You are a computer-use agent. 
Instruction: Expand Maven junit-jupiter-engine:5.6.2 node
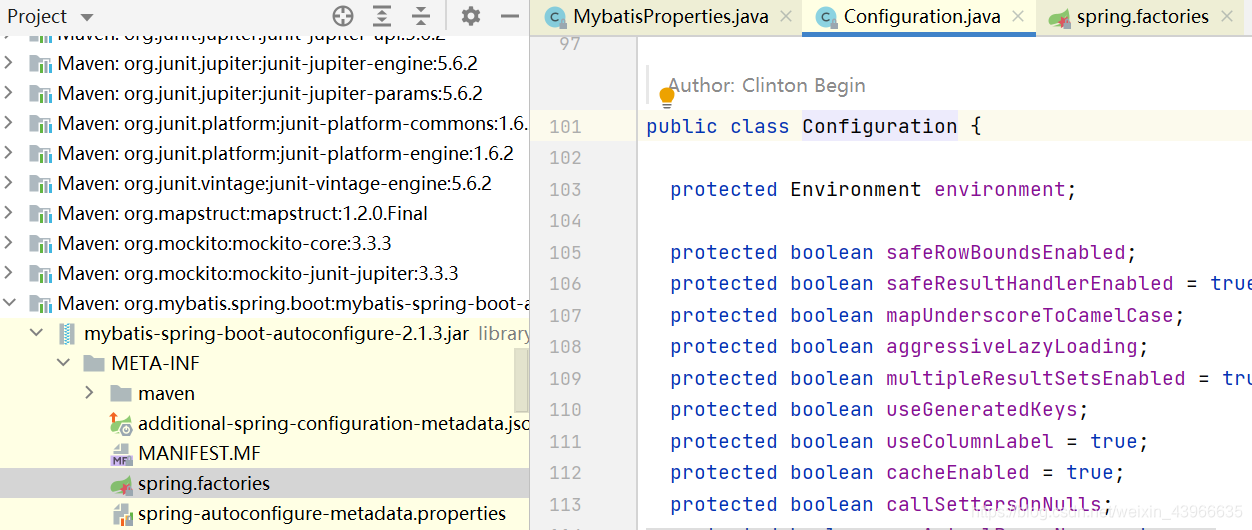tap(9, 63)
